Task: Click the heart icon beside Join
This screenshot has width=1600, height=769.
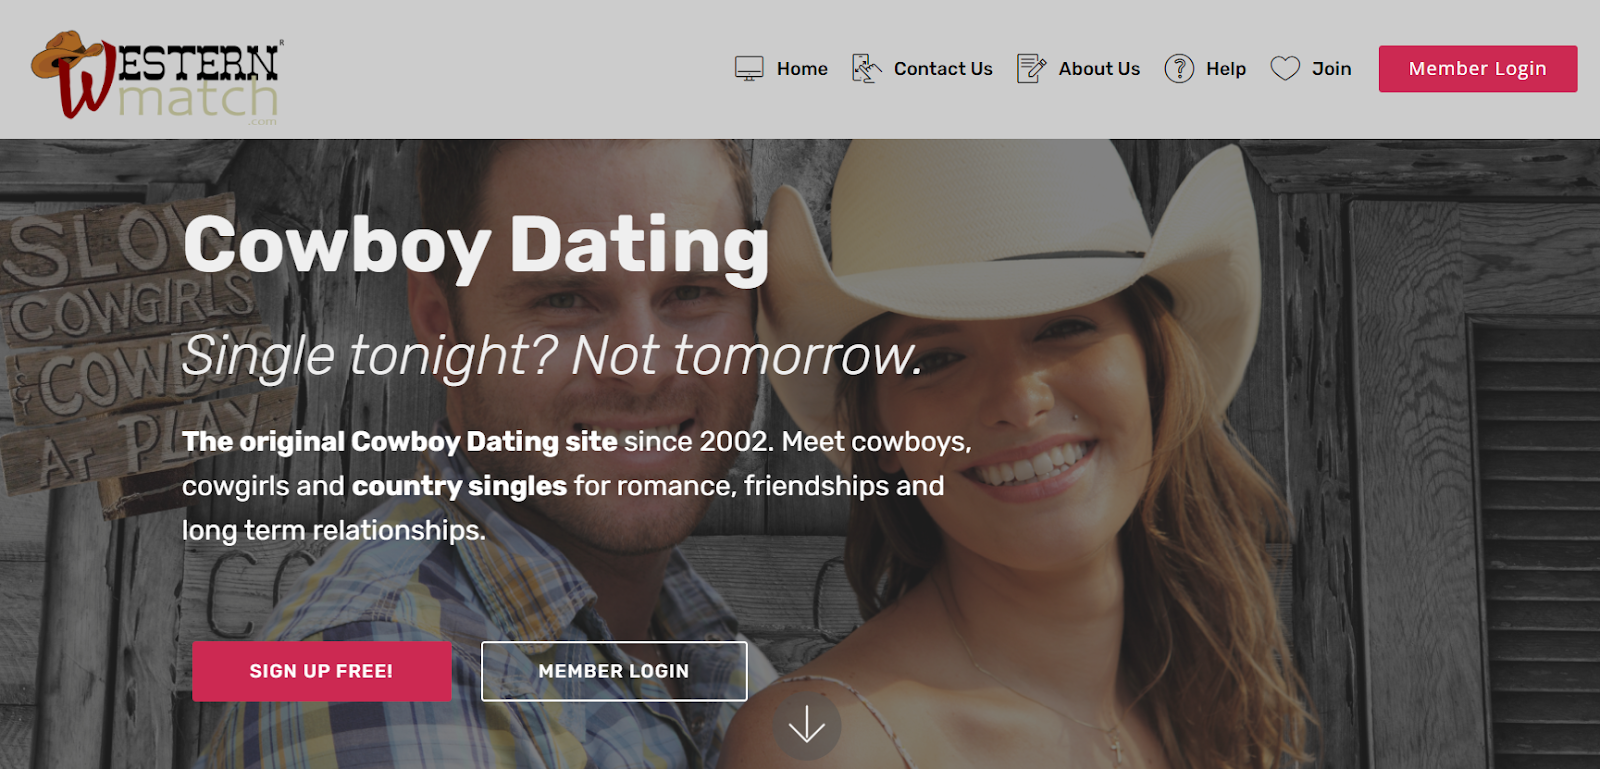Action: click(1285, 68)
